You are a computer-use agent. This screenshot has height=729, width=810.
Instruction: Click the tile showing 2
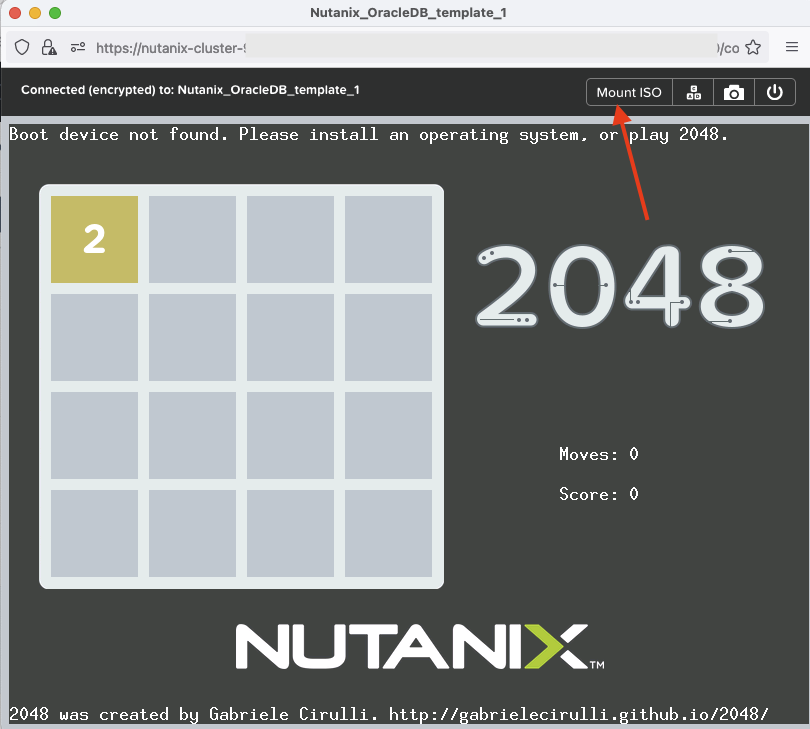(x=95, y=239)
